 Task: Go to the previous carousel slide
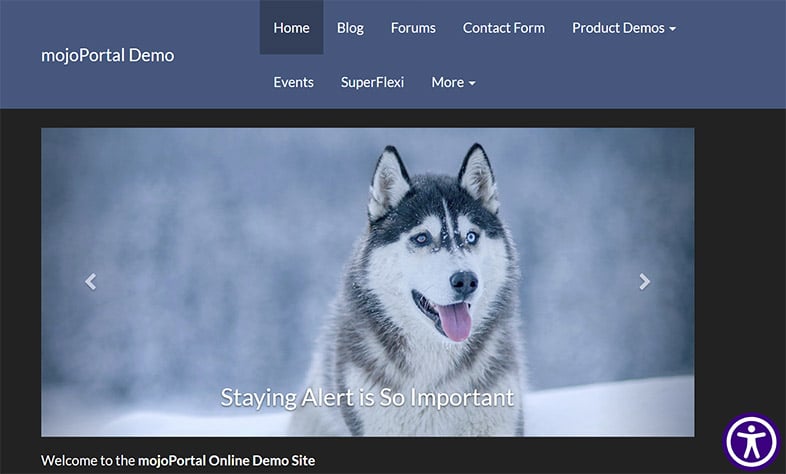coord(90,282)
